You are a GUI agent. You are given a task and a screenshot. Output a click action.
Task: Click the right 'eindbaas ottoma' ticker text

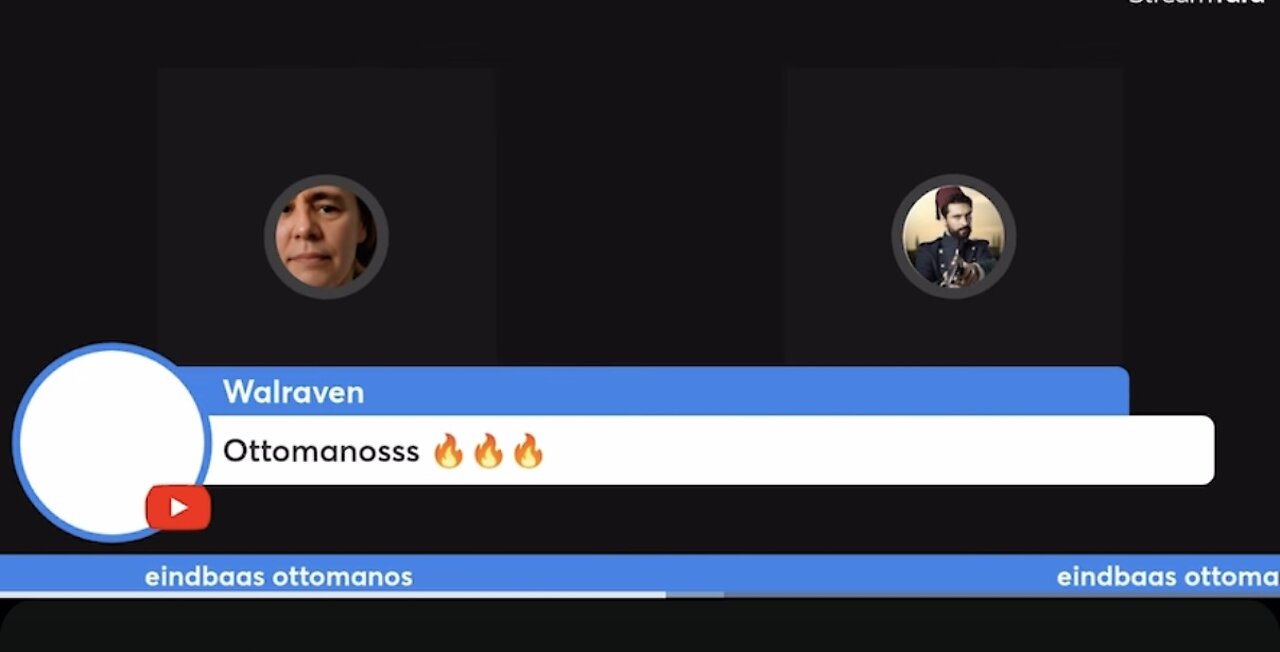coord(1168,576)
